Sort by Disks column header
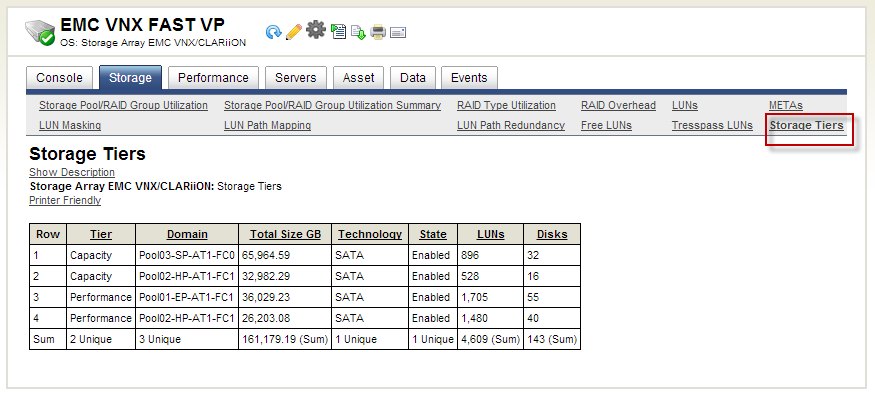This screenshot has width=875, height=403. (x=552, y=234)
